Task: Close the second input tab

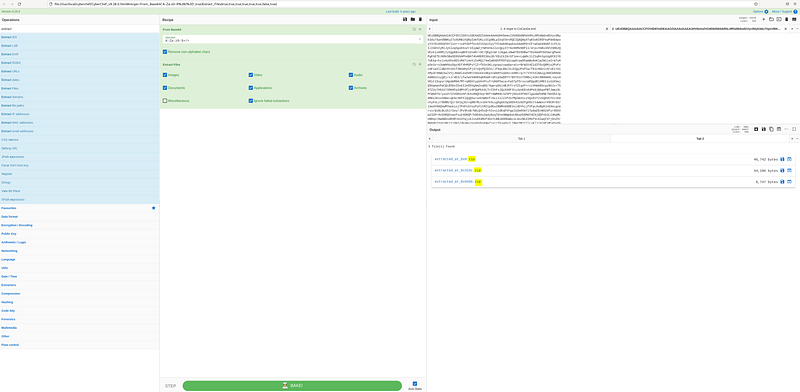Action: pyautogui.click(x=785, y=29)
